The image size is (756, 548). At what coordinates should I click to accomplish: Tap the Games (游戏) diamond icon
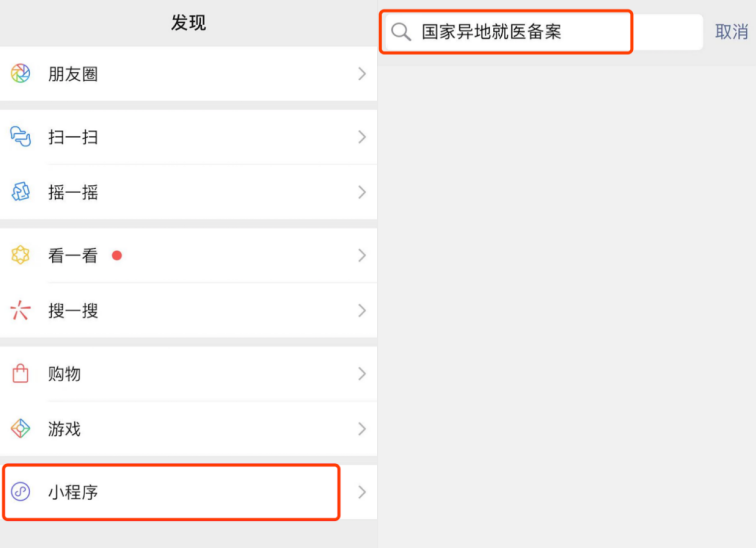pyautogui.click(x=20, y=428)
